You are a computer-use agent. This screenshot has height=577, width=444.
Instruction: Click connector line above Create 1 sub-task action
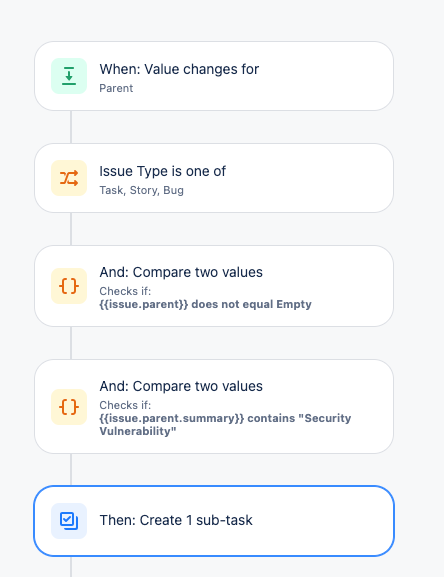71,470
